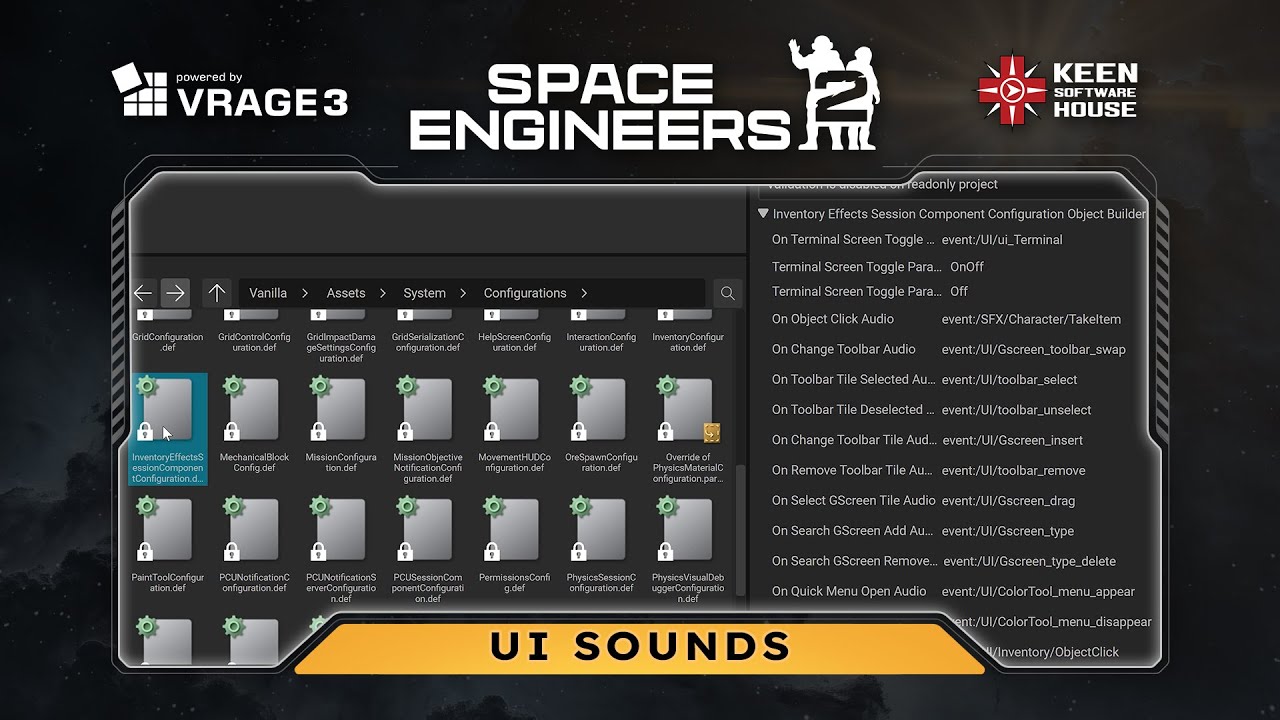Click event:/UI/toolbar_remove value
The image size is (1280, 720).
click(x=1014, y=470)
